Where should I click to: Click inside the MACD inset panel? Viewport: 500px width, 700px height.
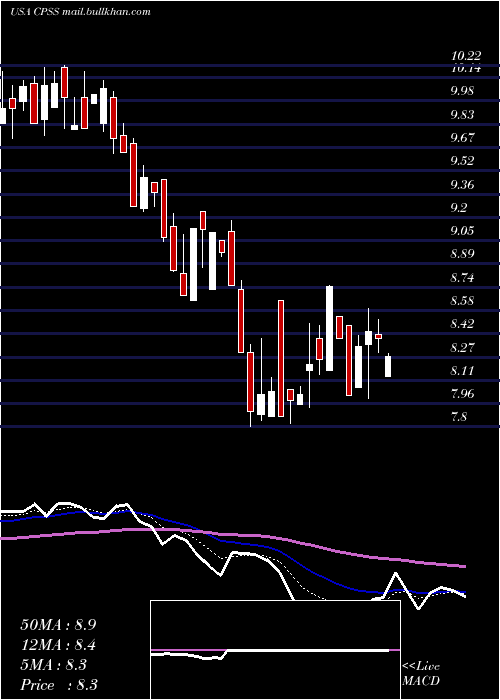click(275, 650)
